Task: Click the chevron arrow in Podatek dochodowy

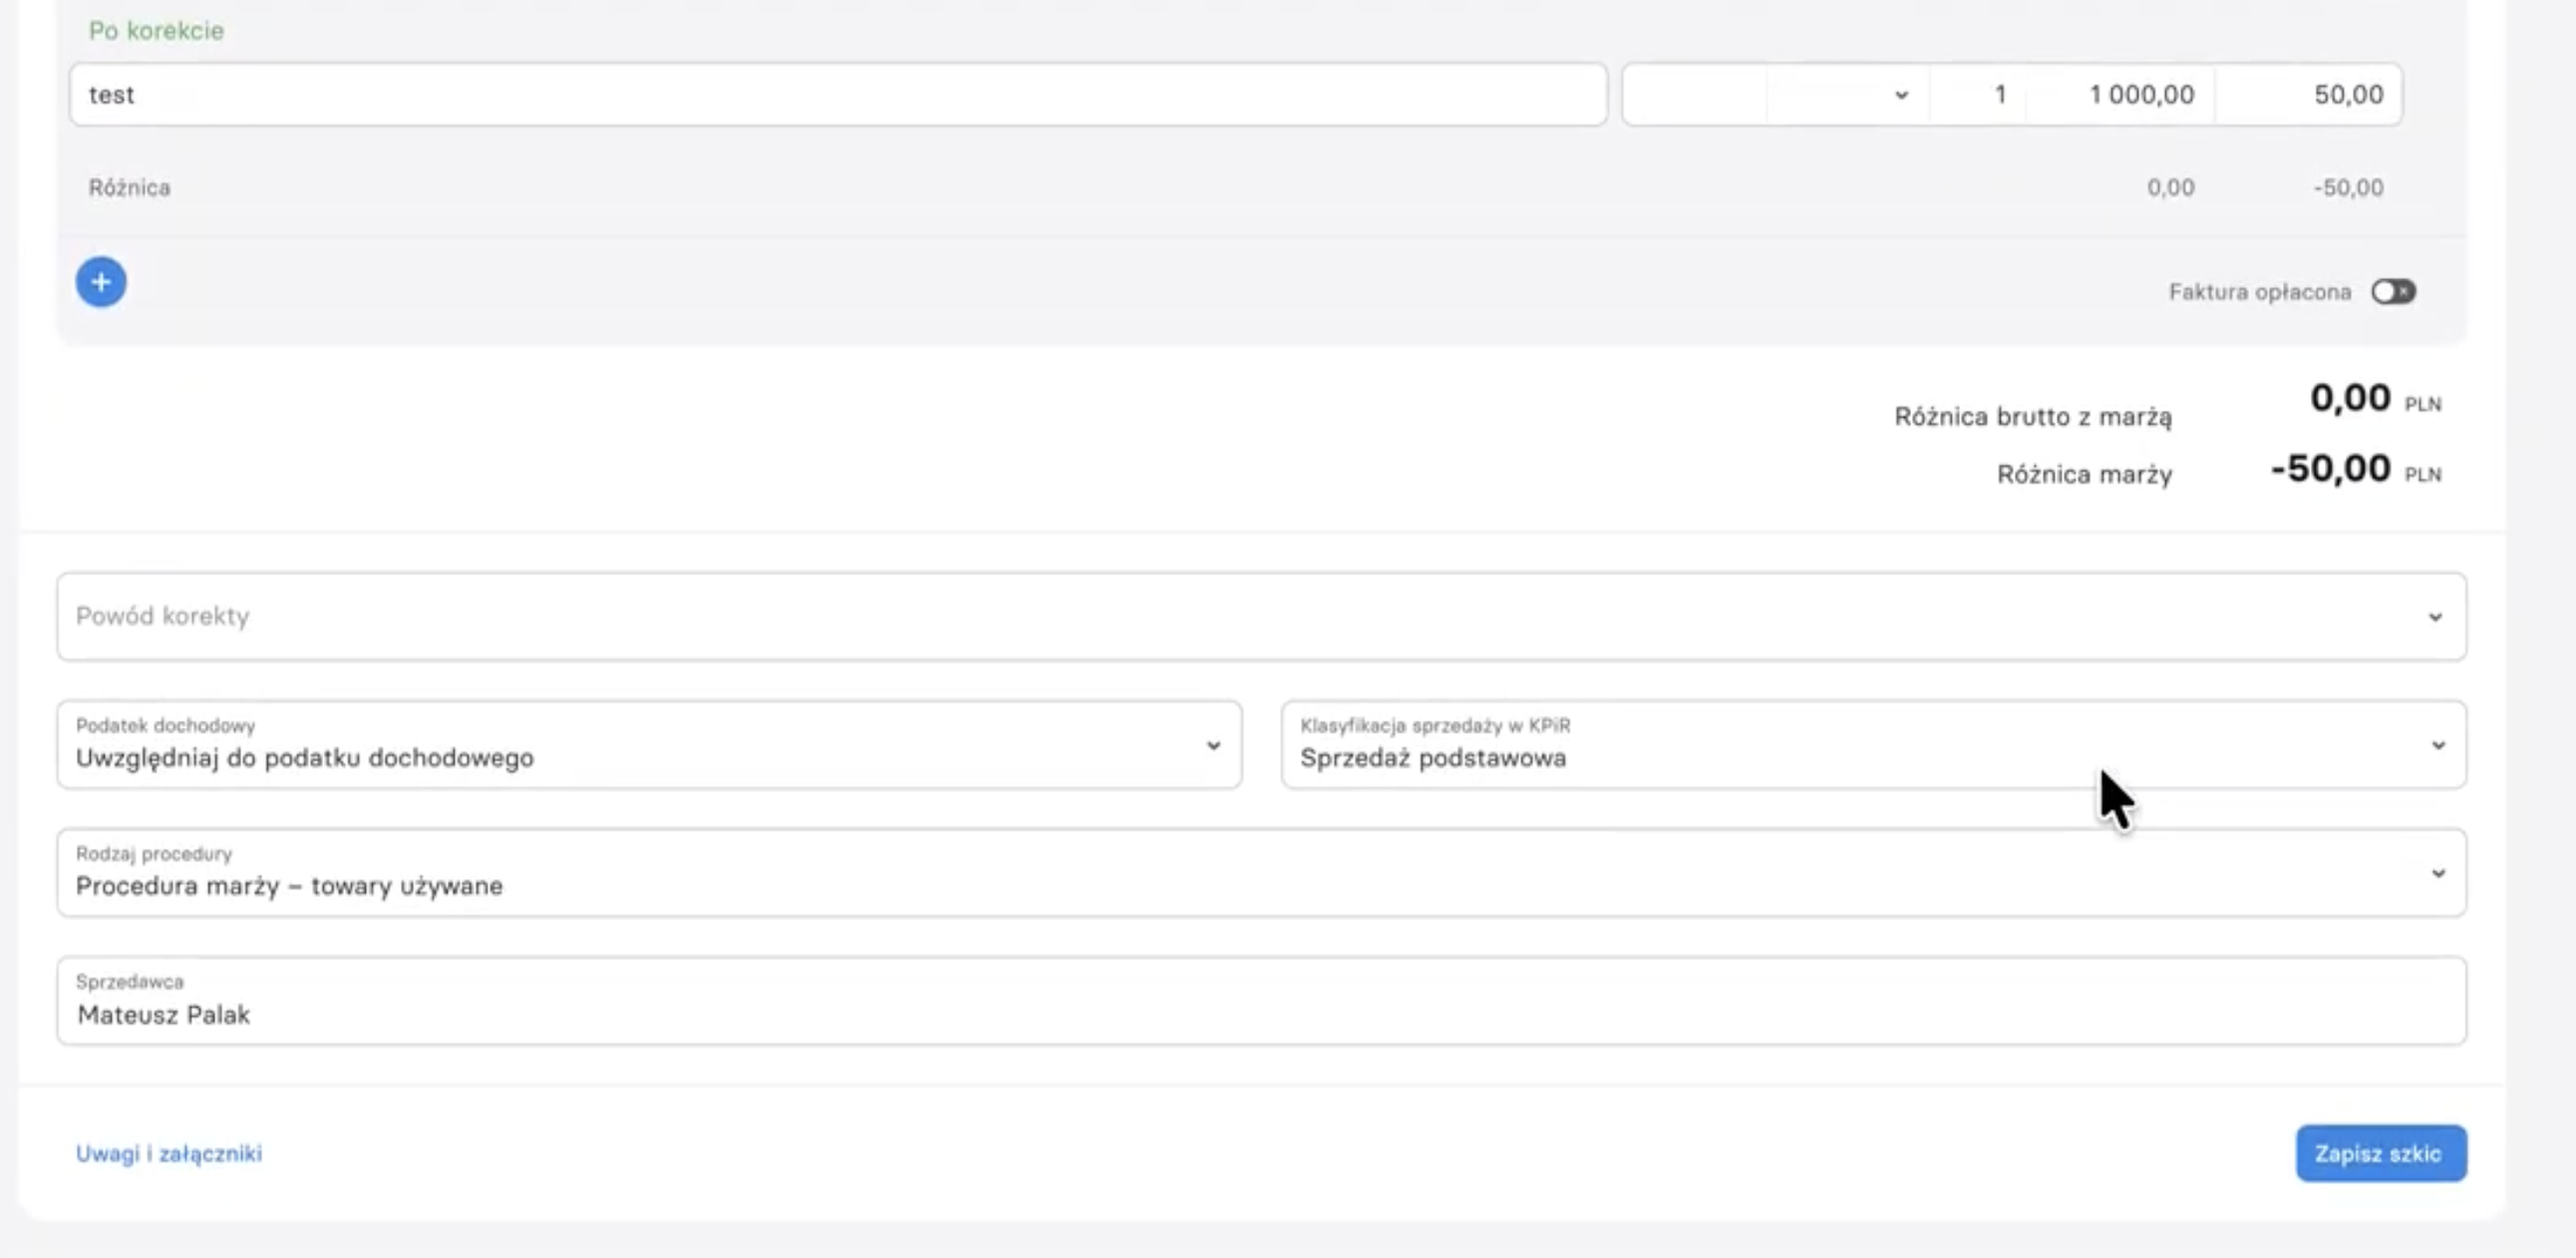Action: [1213, 745]
